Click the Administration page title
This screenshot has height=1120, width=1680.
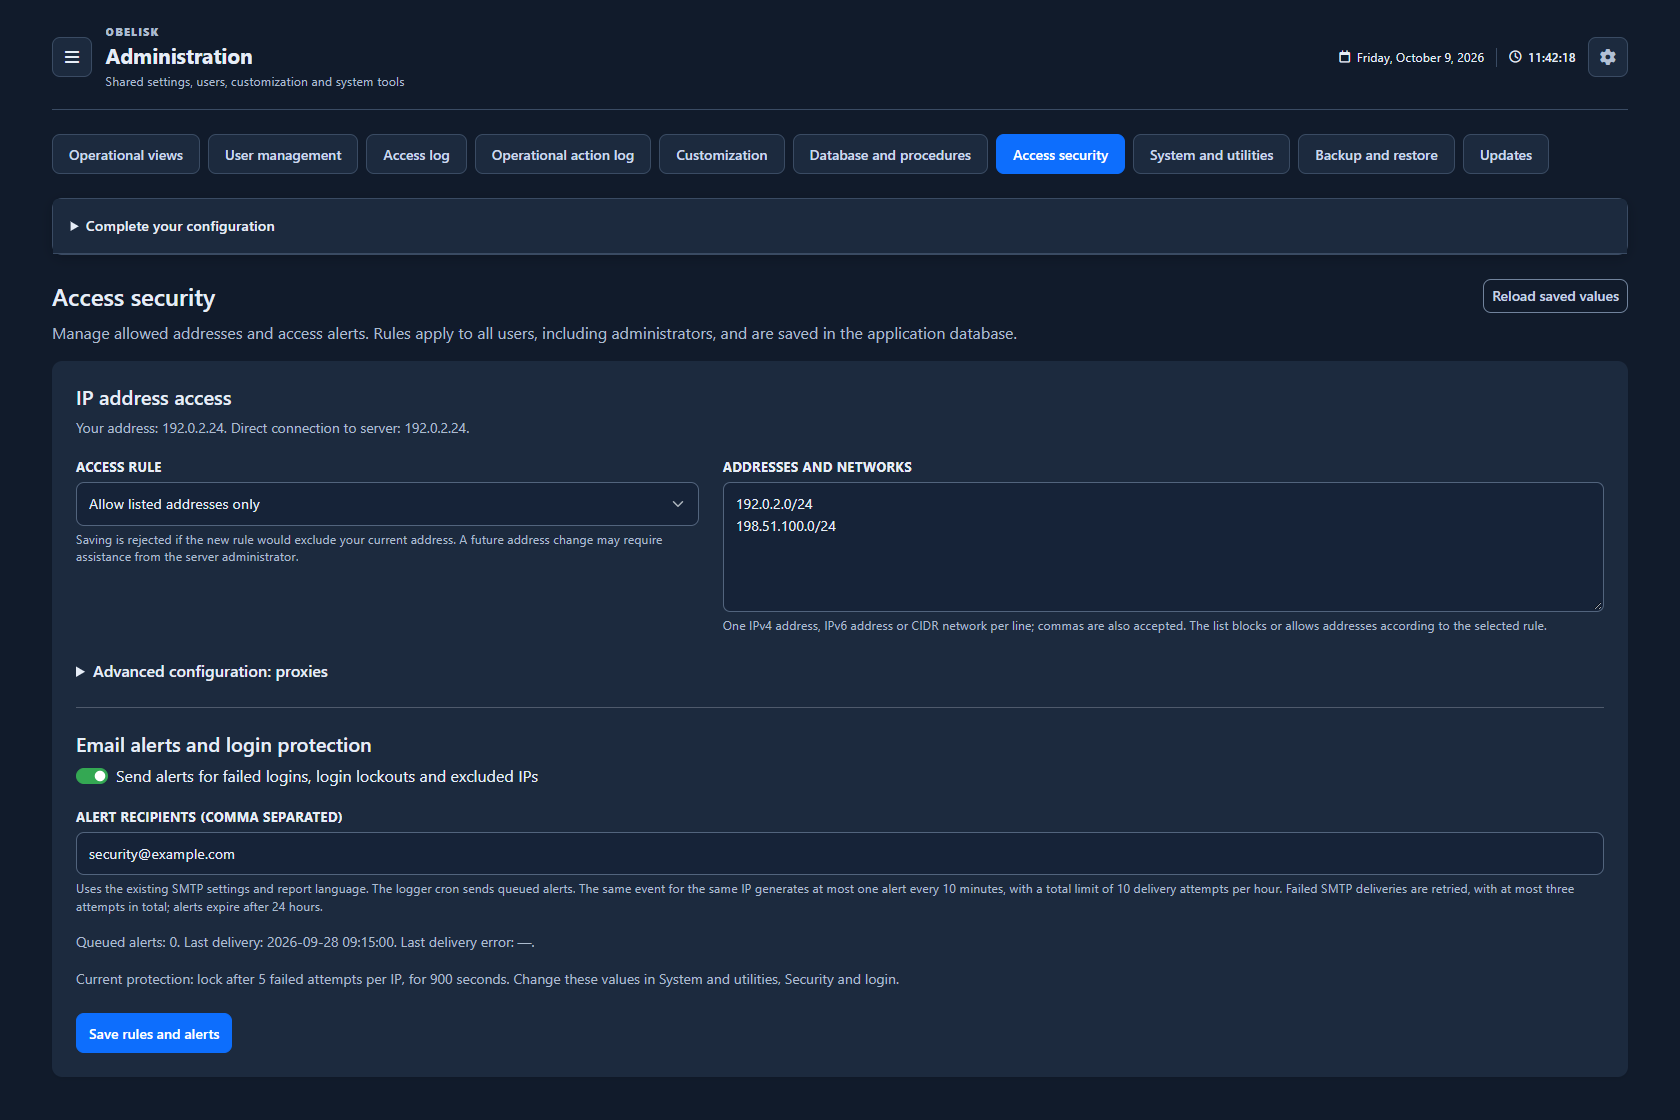click(x=179, y=57)
